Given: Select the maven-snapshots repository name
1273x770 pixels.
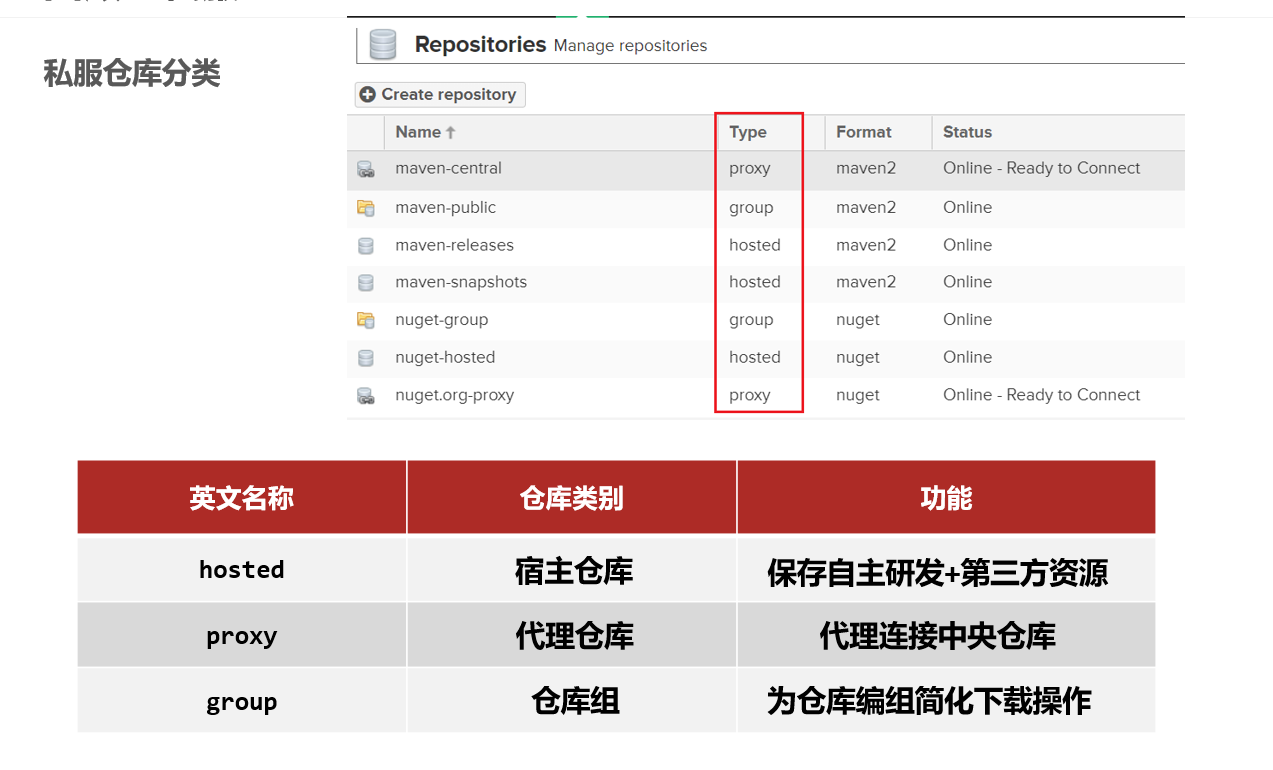Looking at the screenshot, I should (461, 282).
